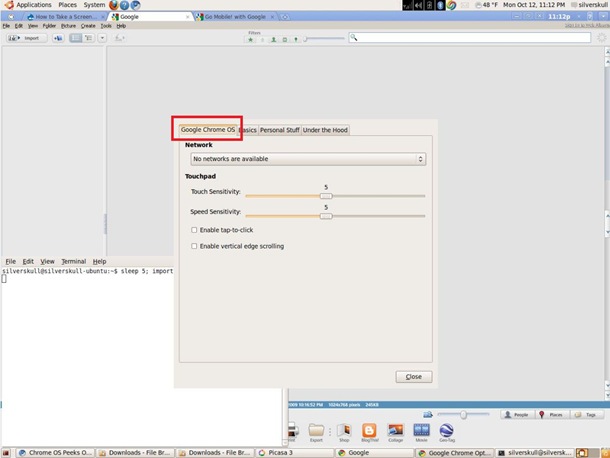Viewport: 610px width, 458px height.
Task: Open the Tags panel button
Action: 586,414
